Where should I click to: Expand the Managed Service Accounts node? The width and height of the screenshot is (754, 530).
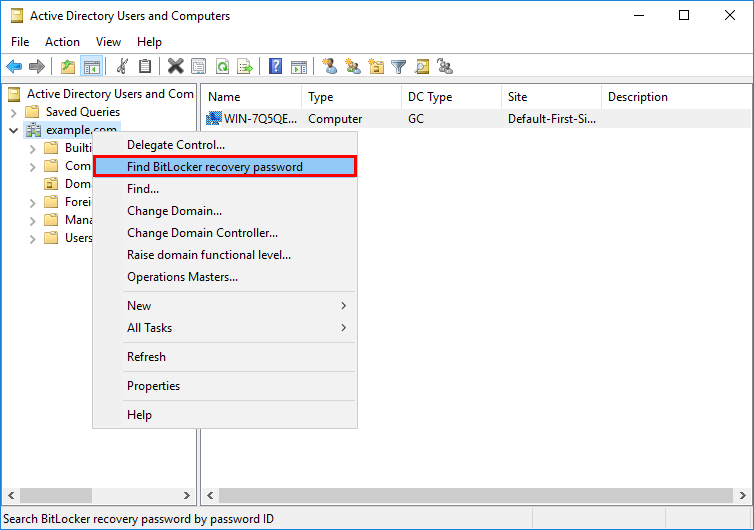pos(32,221)
